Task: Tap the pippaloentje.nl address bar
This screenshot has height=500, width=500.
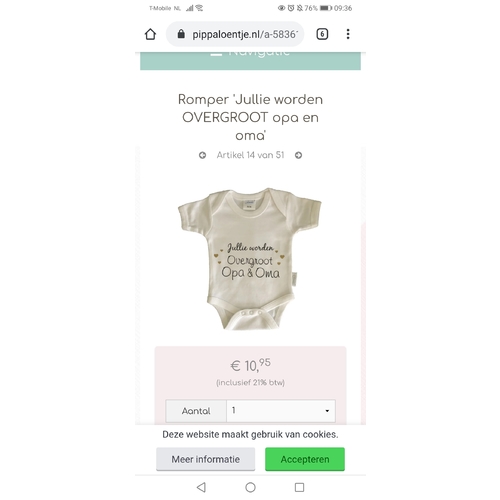Action: pos(235,34)
